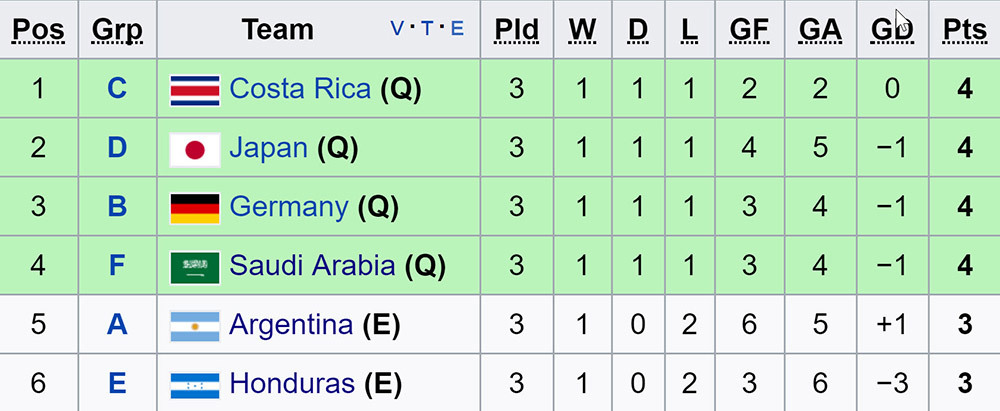Click the Germany flag icon
Viewport: 1000px width, 411px height.
click(195, 208)
